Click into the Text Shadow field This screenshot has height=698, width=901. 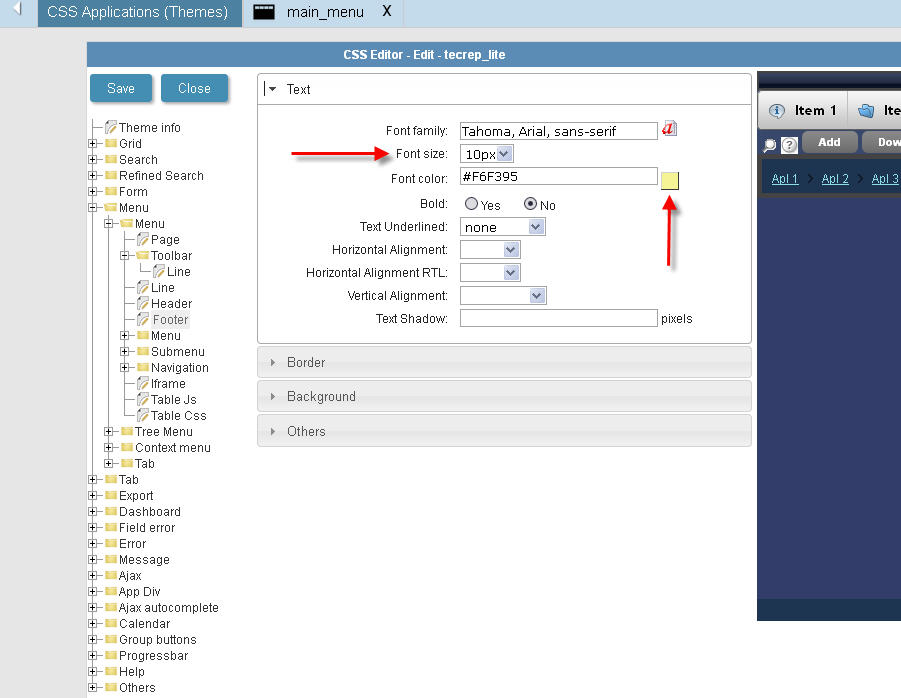pyautogui.click(x=559, y=318)
